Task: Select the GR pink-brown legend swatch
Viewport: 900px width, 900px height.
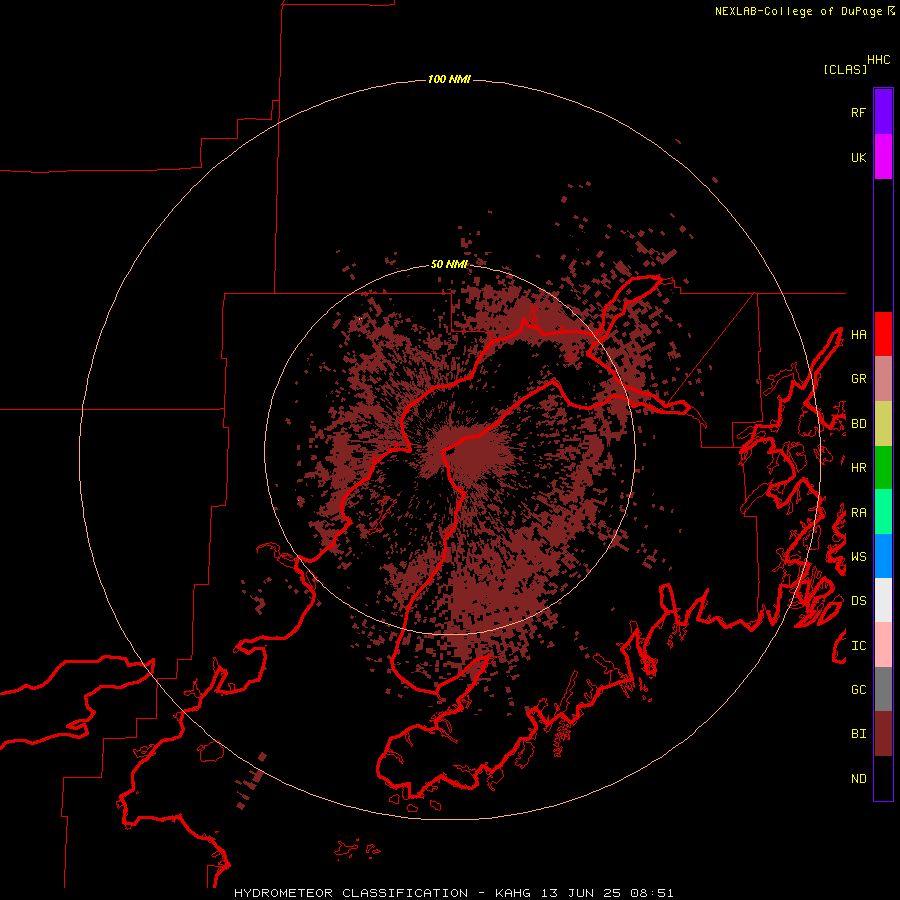Action: click(883, 379)
